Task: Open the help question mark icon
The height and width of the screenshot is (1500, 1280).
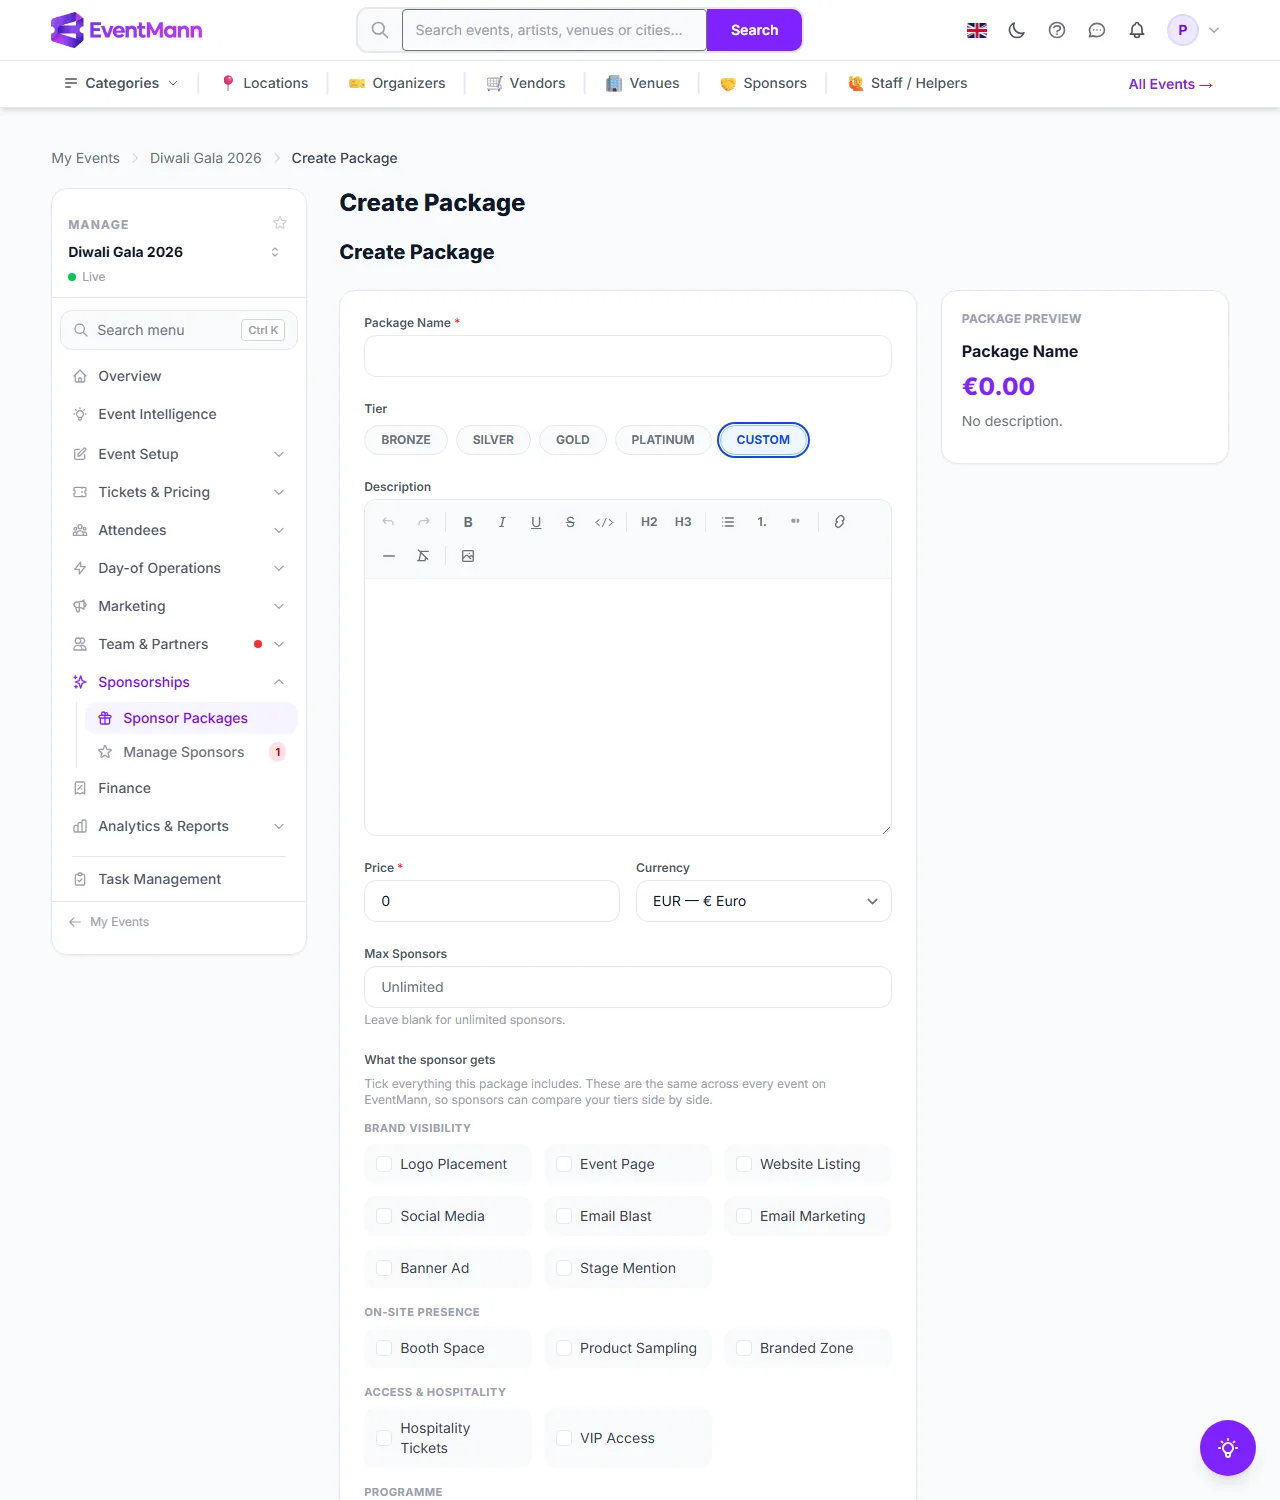Action: (1057, 30)
